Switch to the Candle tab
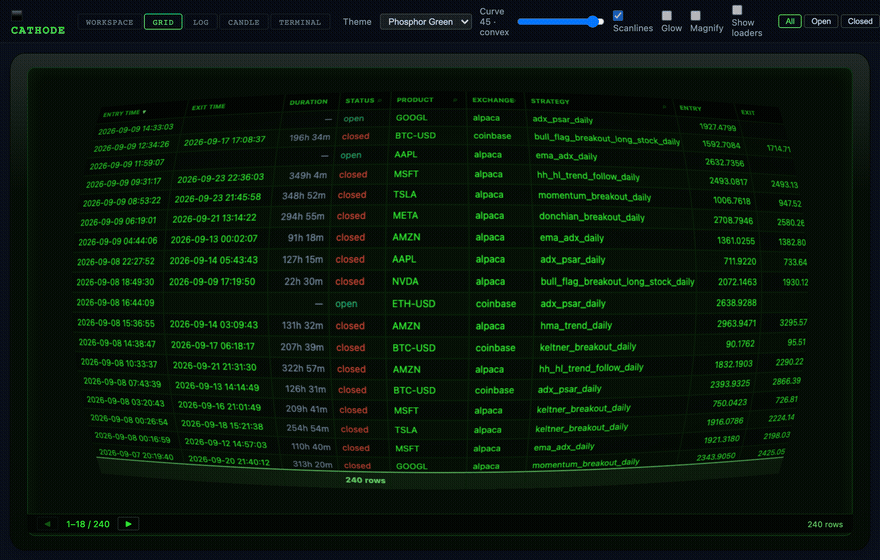Viewport: 880px width, 560px height. (x=244, y=22)
